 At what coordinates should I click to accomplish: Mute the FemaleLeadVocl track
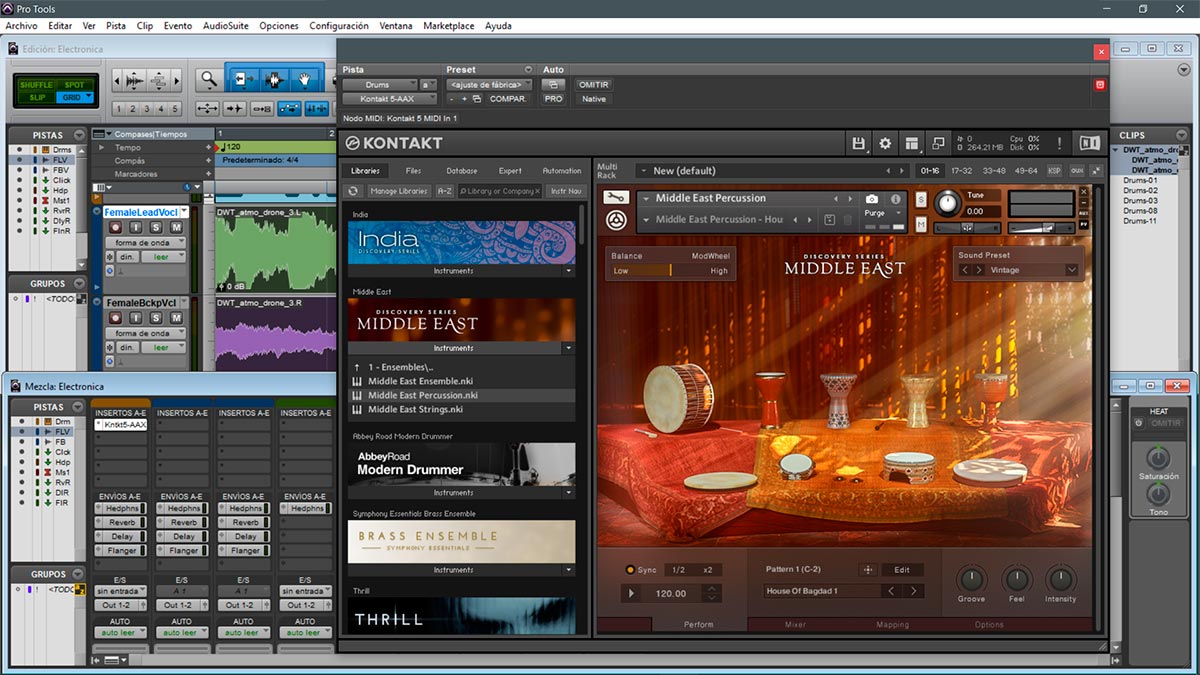[176, 228]
